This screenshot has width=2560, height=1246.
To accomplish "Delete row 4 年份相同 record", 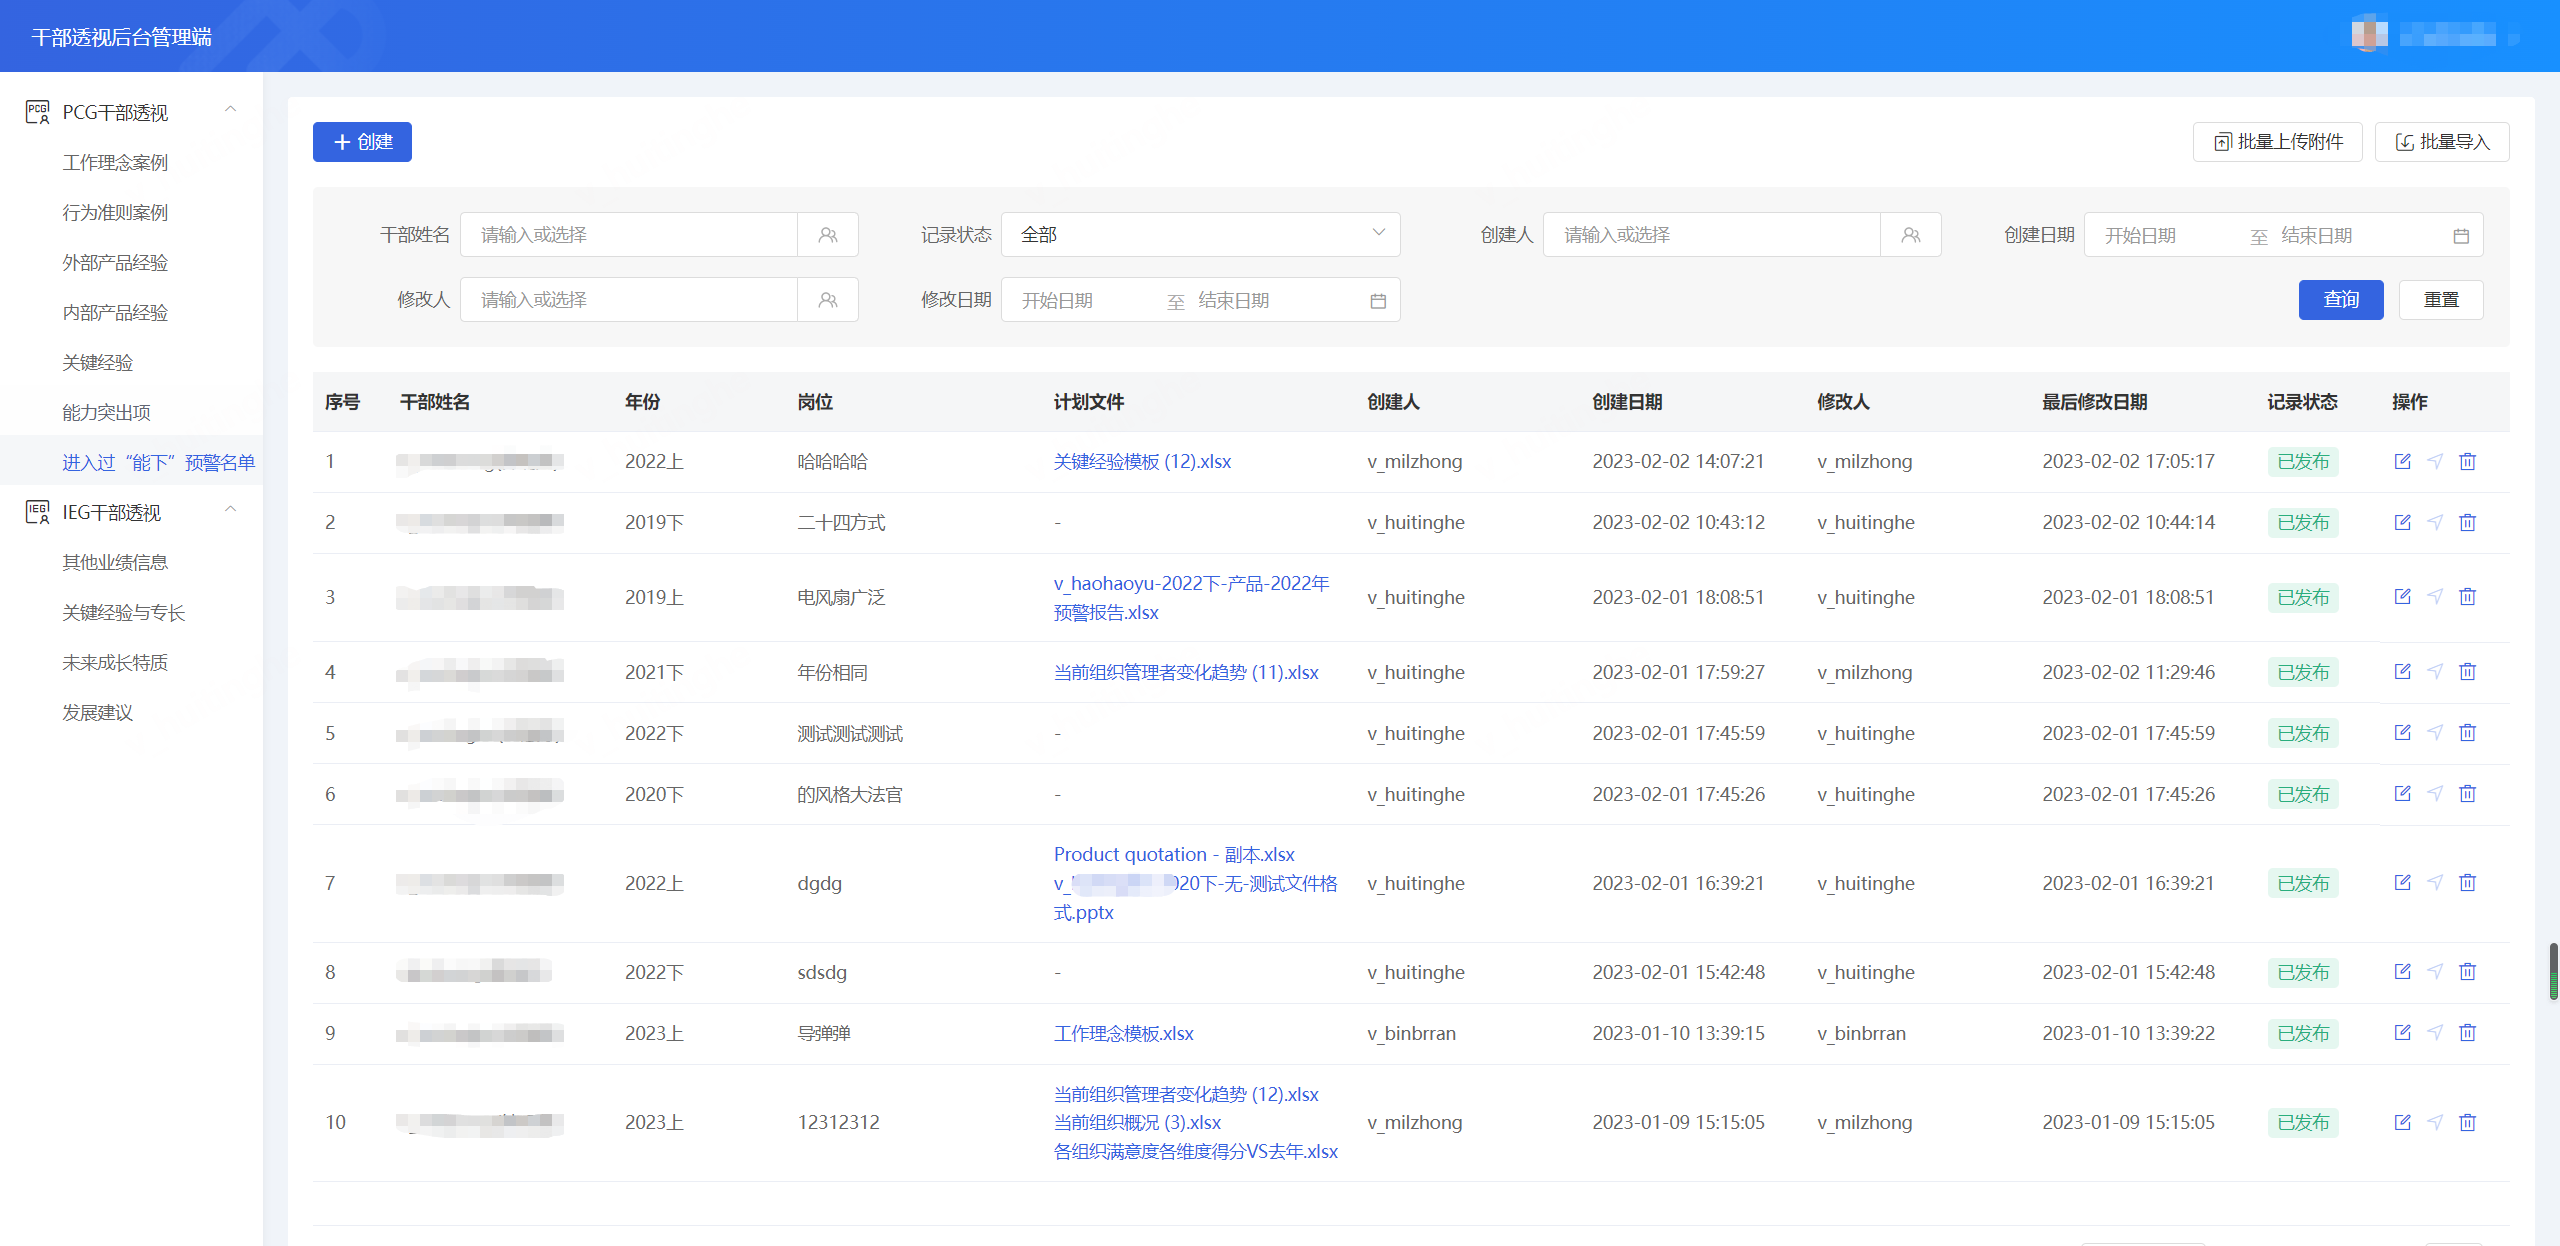I will [2468, 671].
